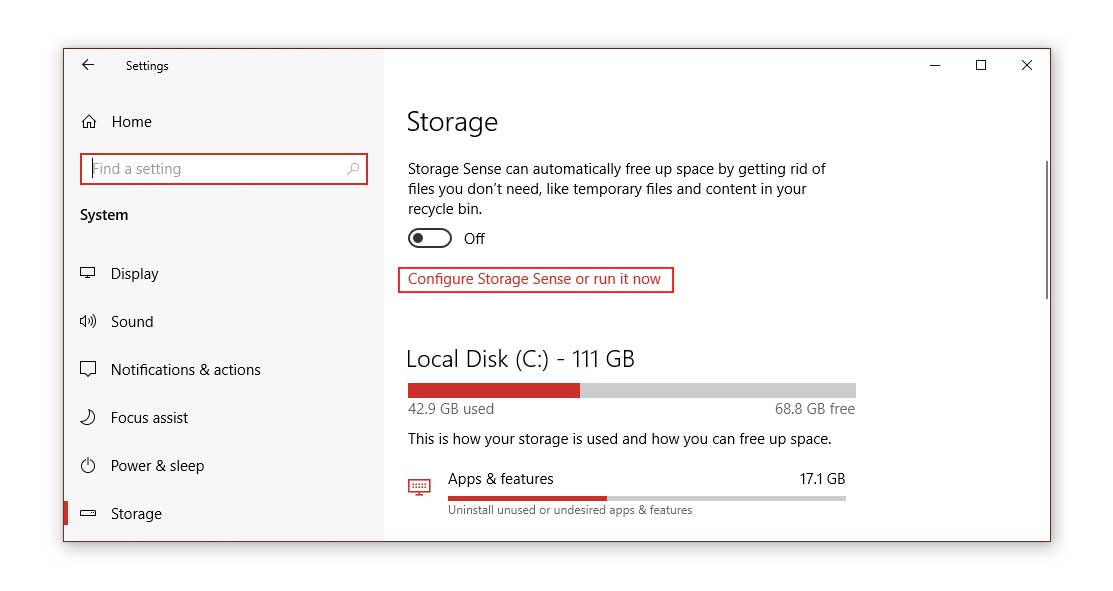Click the Find a setting field
The image size is (1113, 591).
coord(224,169)
